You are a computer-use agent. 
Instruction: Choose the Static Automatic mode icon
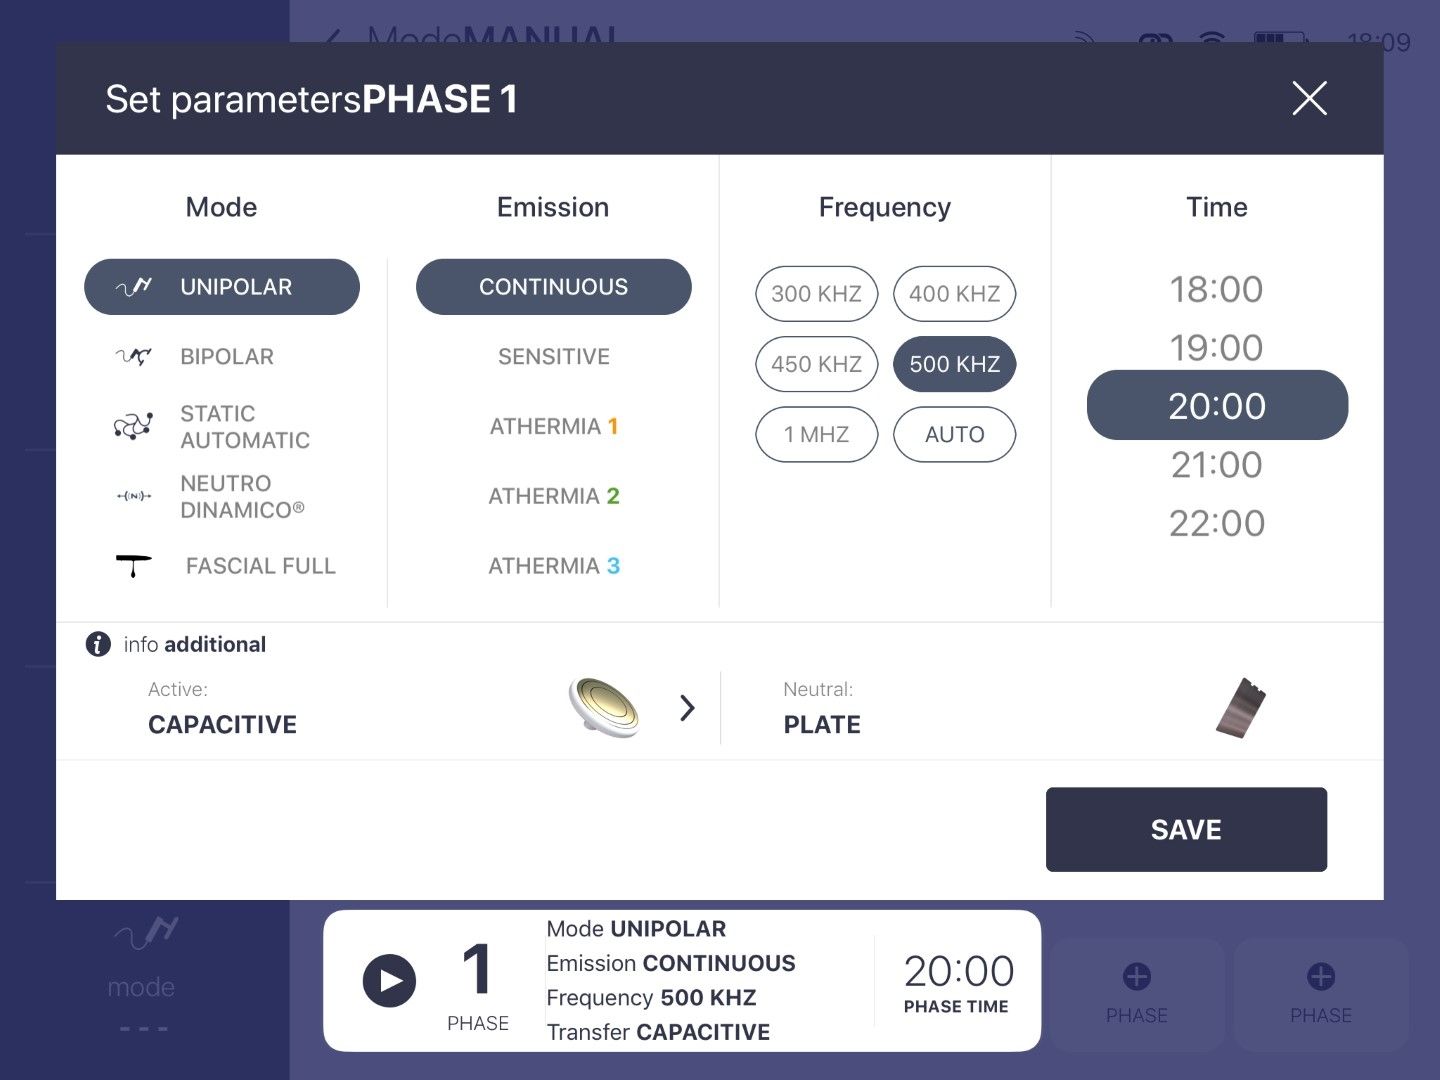(x=133, y=427)
